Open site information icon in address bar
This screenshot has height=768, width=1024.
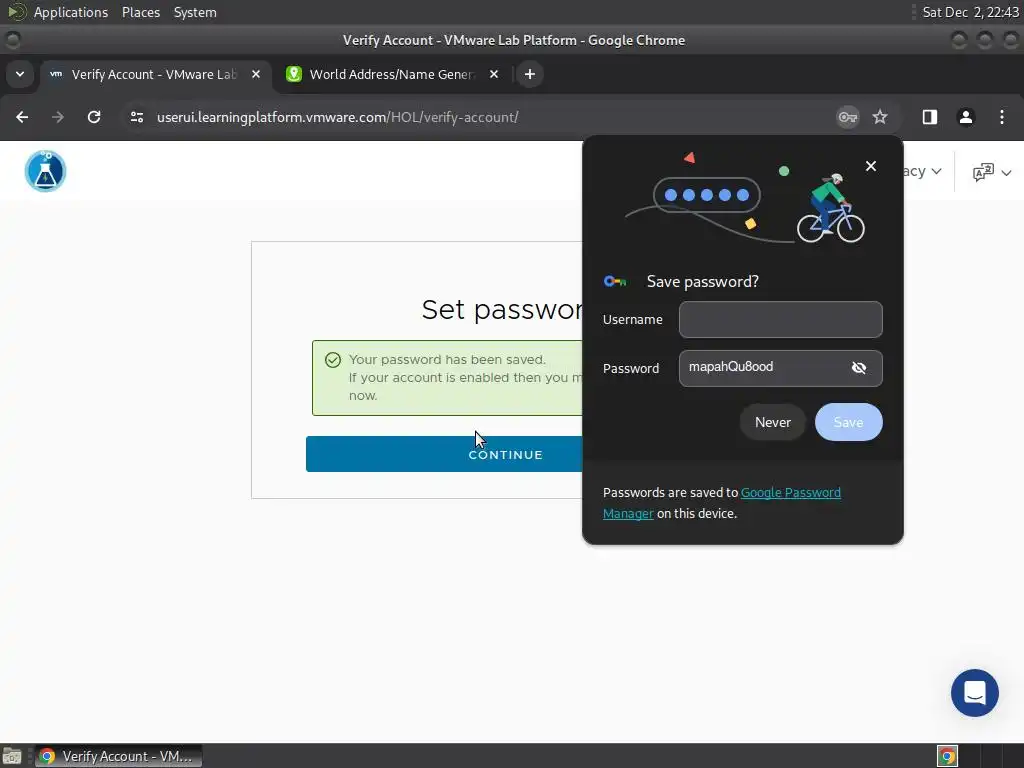[136, 117]
